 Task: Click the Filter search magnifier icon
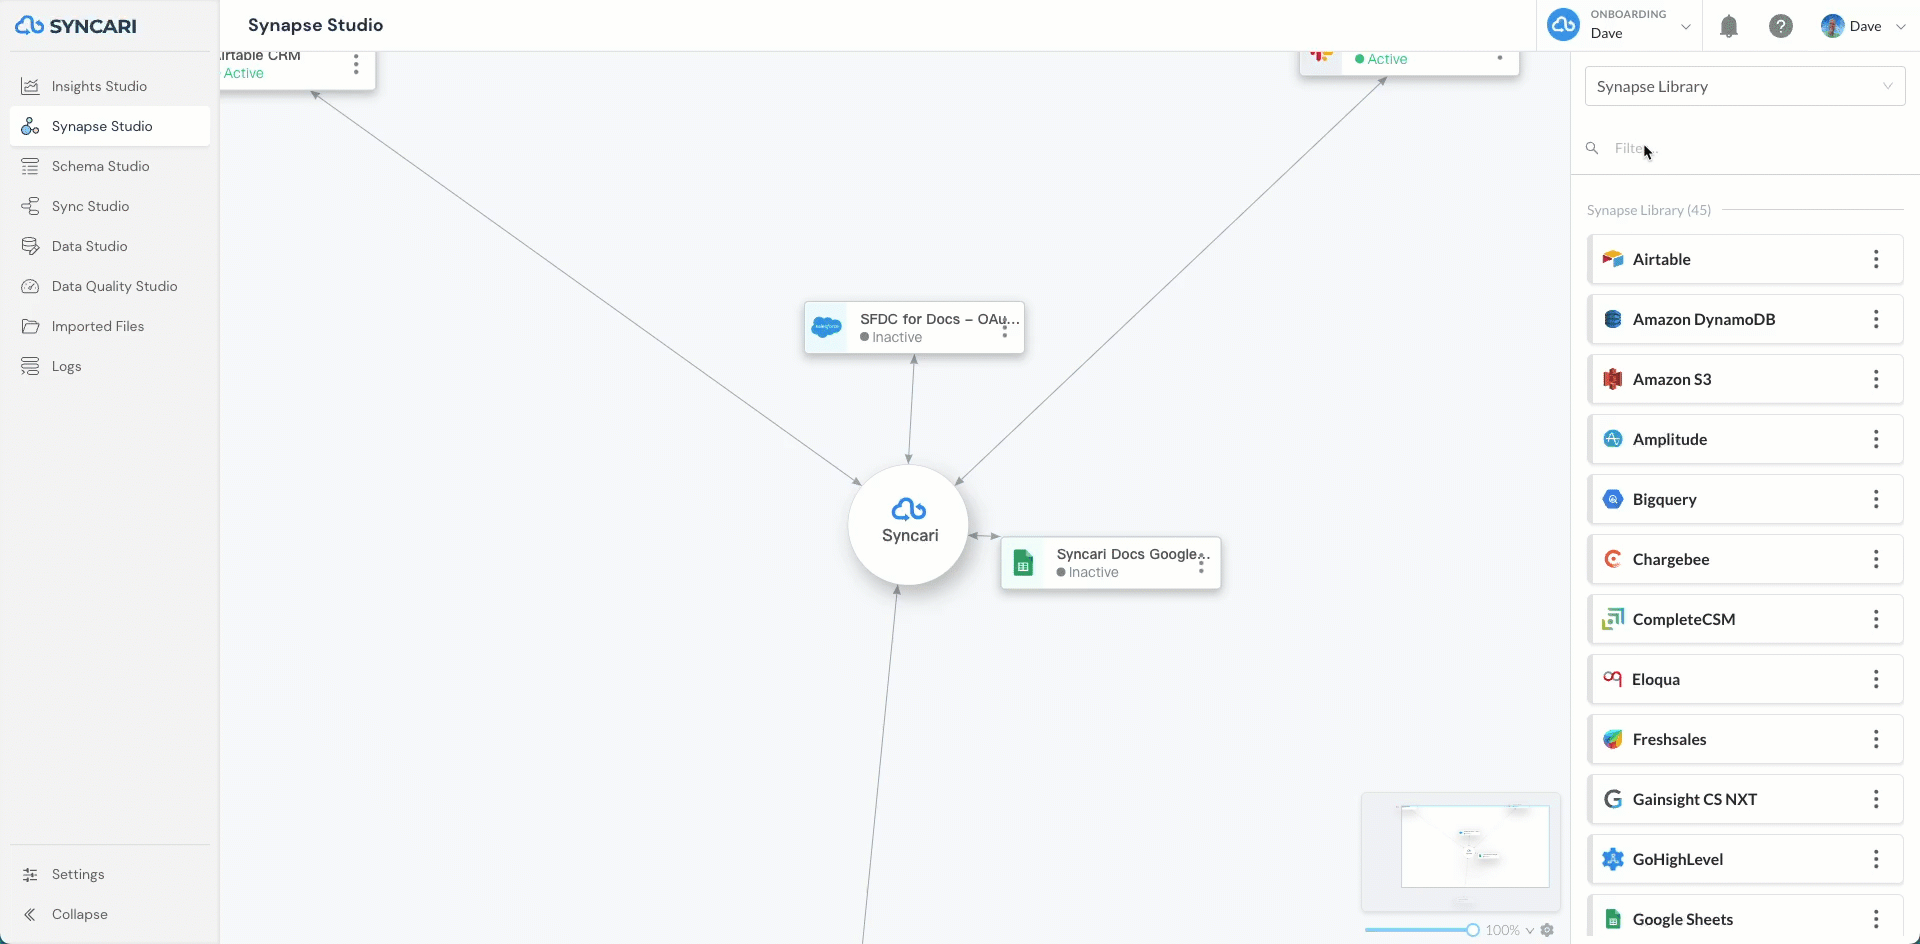pyautogui.click(x=1592, y=148)
